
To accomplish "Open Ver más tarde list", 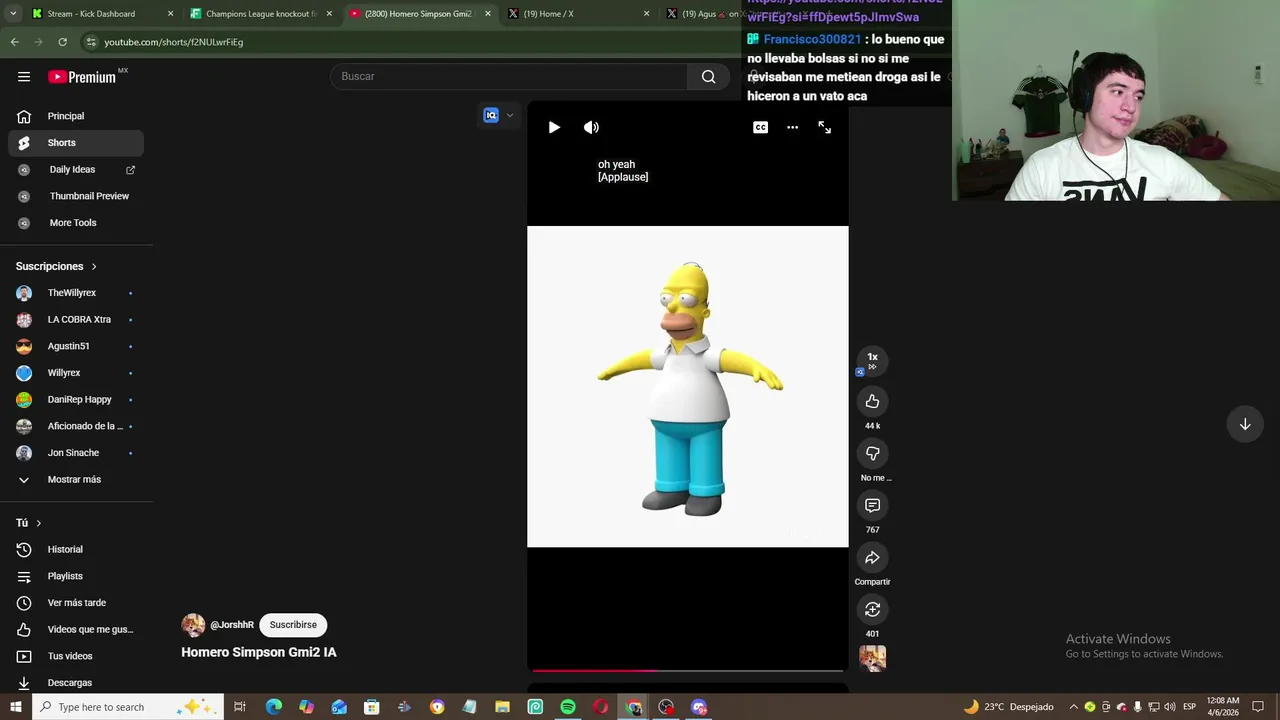I will (x=76, y=603).
